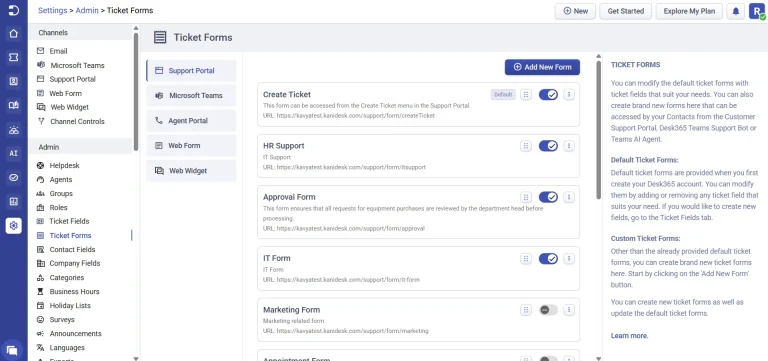The image size is (768, 361).
Task: Open the Contacts icon in left rail
Action: [x=14, y=82]
